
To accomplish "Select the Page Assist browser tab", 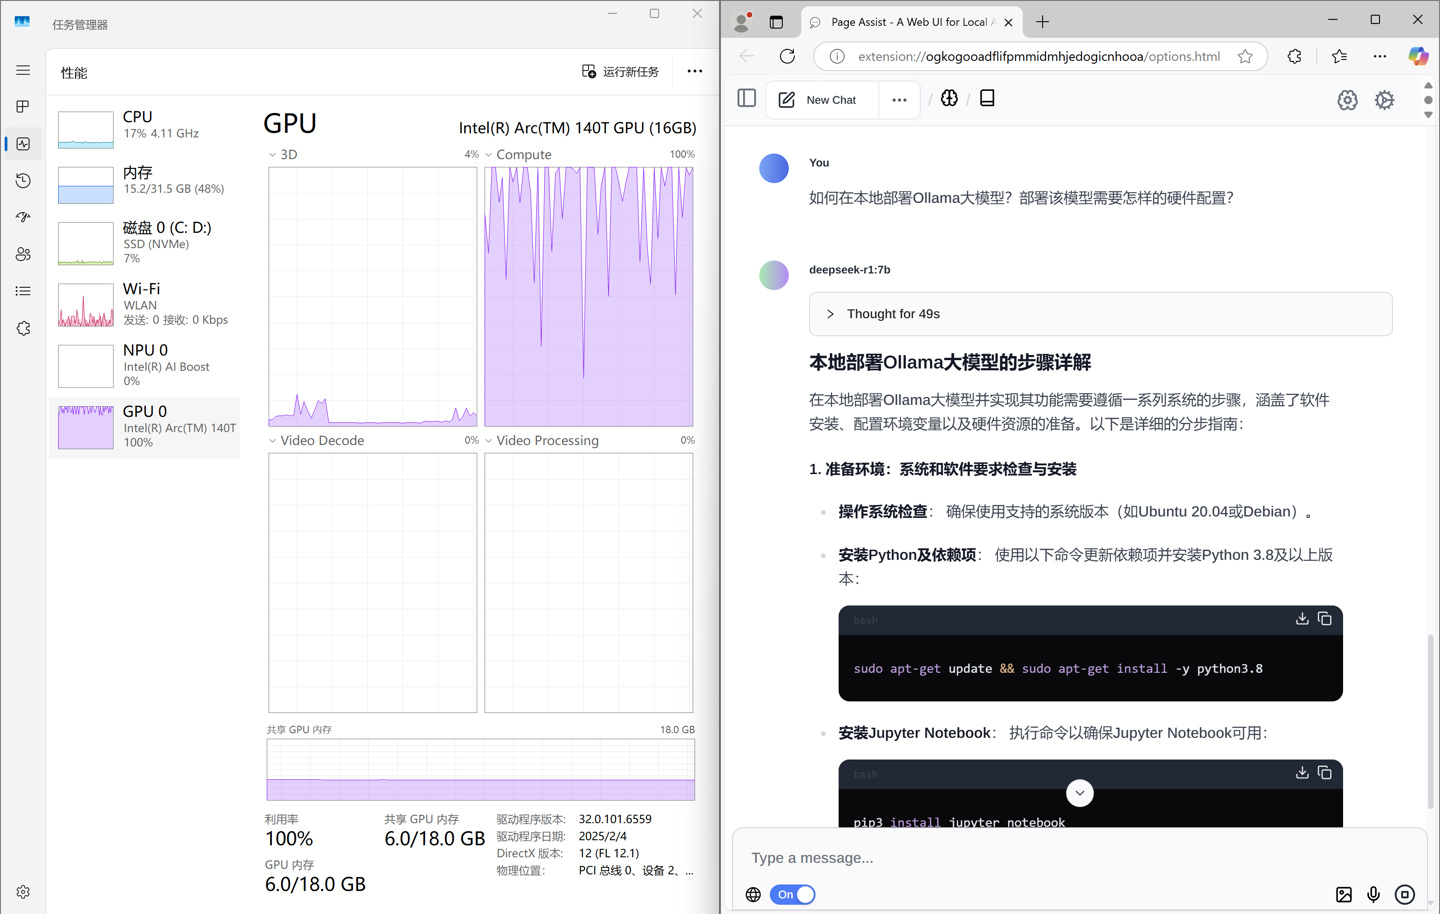I will point(908,22).
